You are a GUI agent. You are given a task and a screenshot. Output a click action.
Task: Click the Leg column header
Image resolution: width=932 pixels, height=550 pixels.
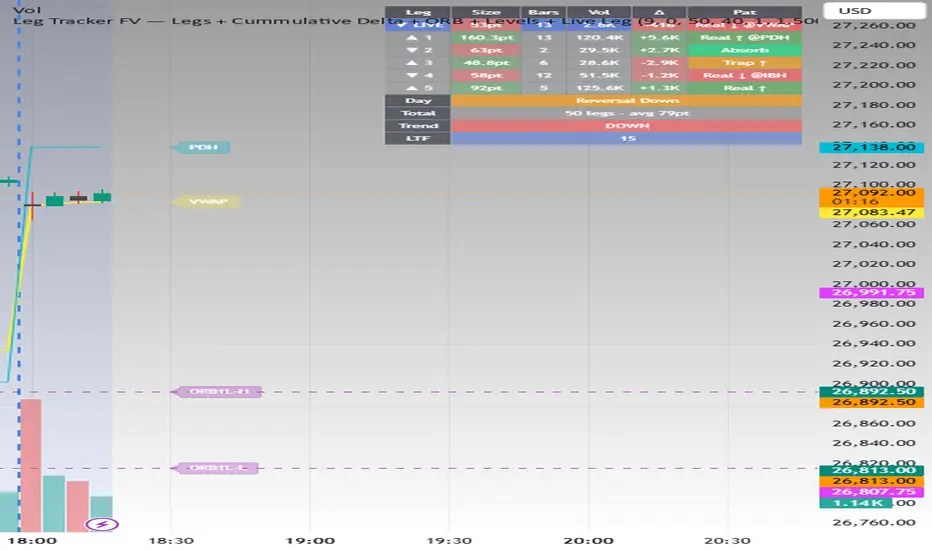coord(418,12)
